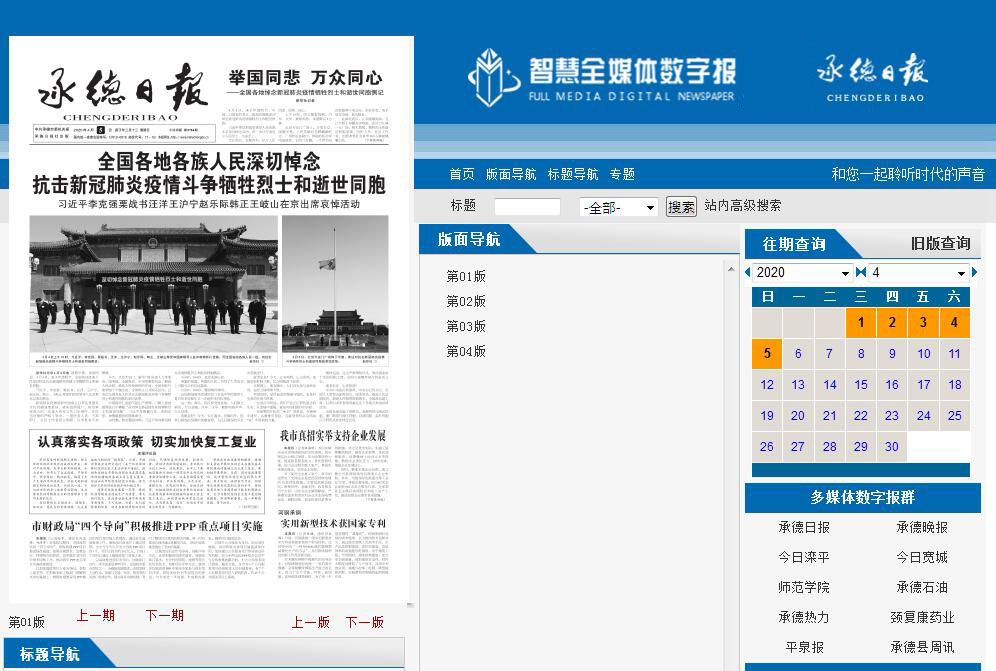This screenshot has height=671, width=996.
Task: Open 专题 in navigation bar
Action: pos(622,173)
